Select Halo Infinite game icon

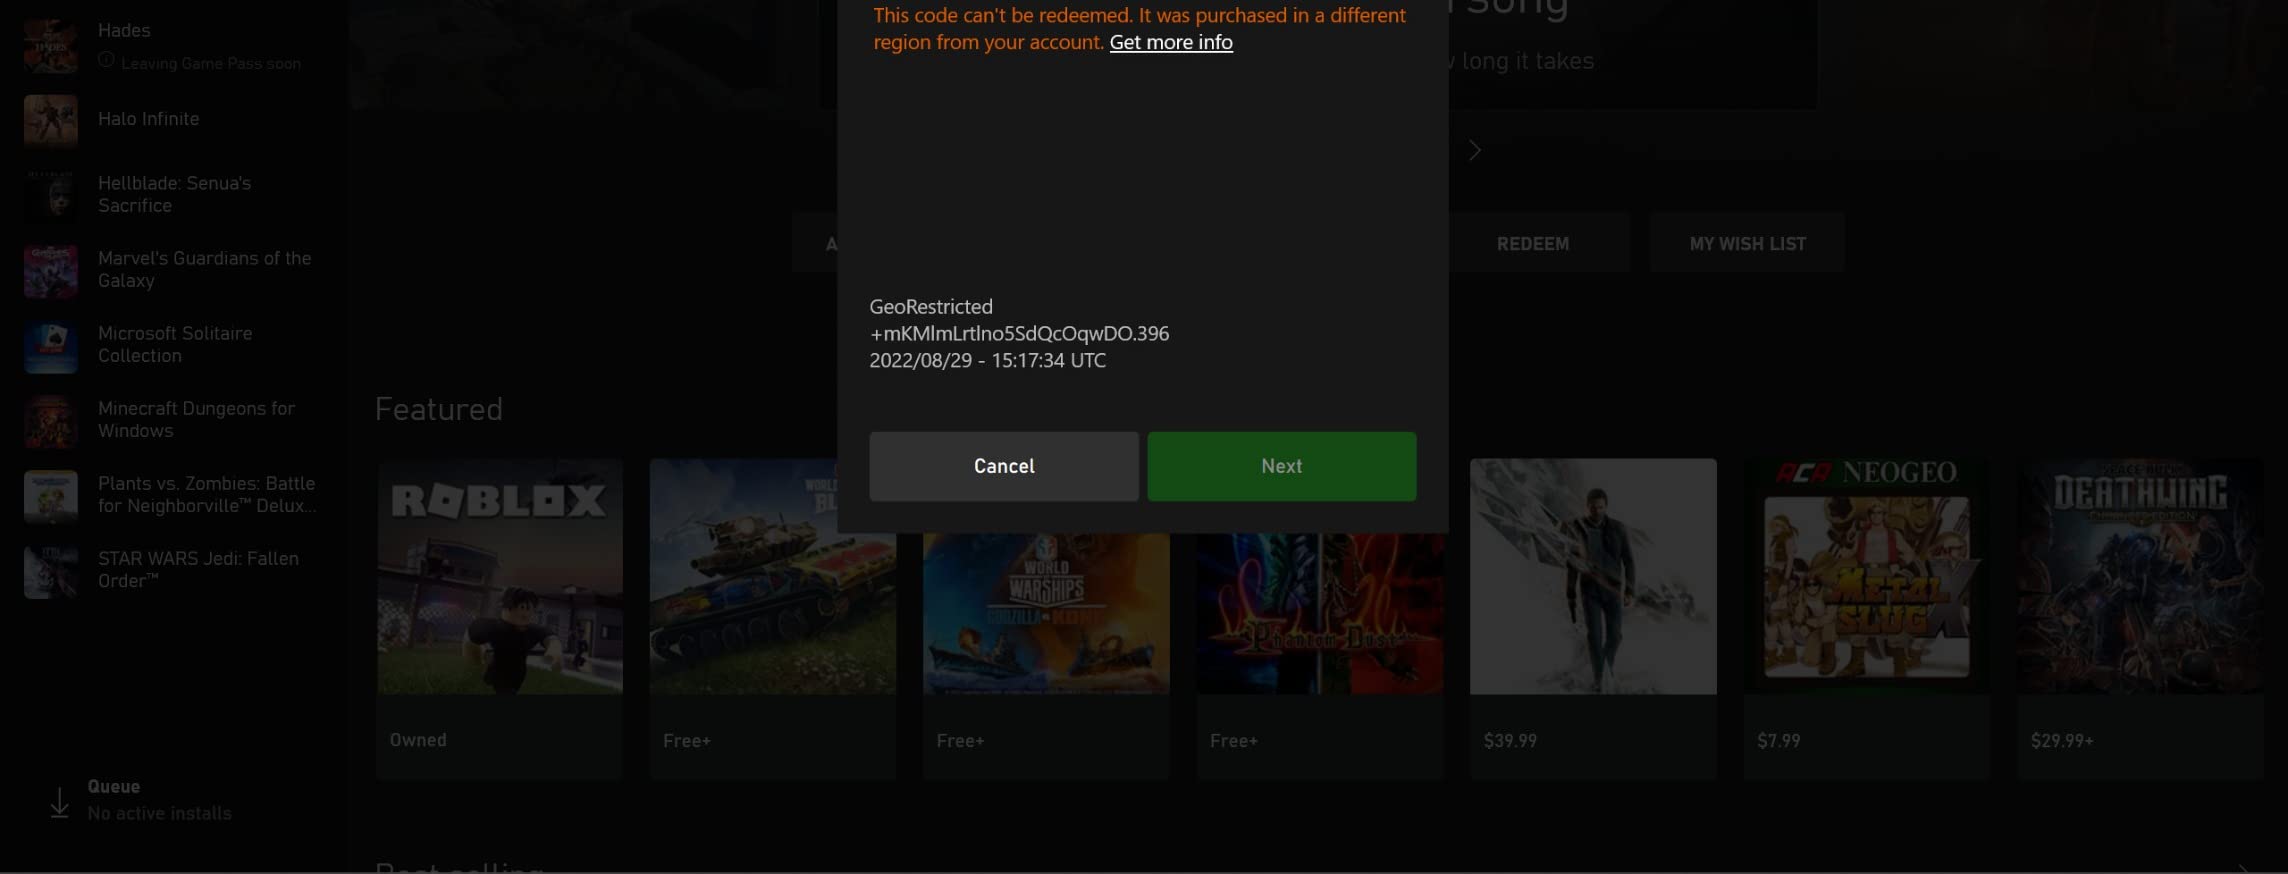[x=51, y=120]
